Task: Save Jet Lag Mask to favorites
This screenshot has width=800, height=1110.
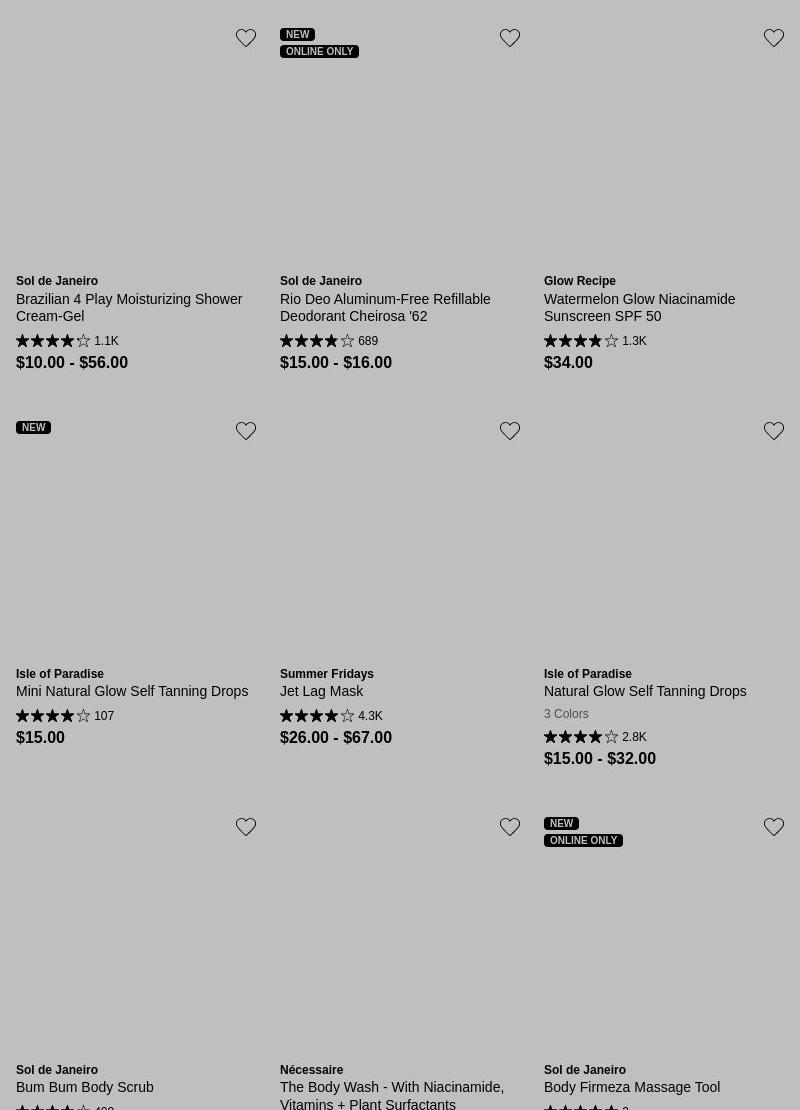Action: [x=510, y=431]
